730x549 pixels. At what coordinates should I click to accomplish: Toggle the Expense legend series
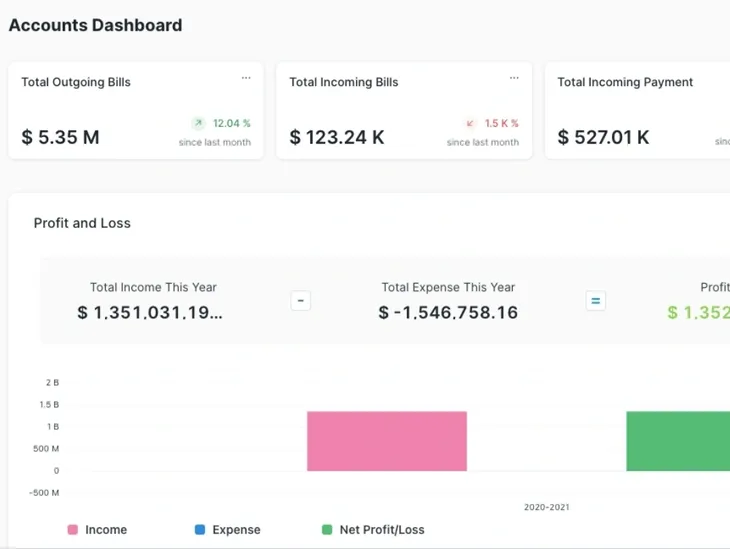228,529
